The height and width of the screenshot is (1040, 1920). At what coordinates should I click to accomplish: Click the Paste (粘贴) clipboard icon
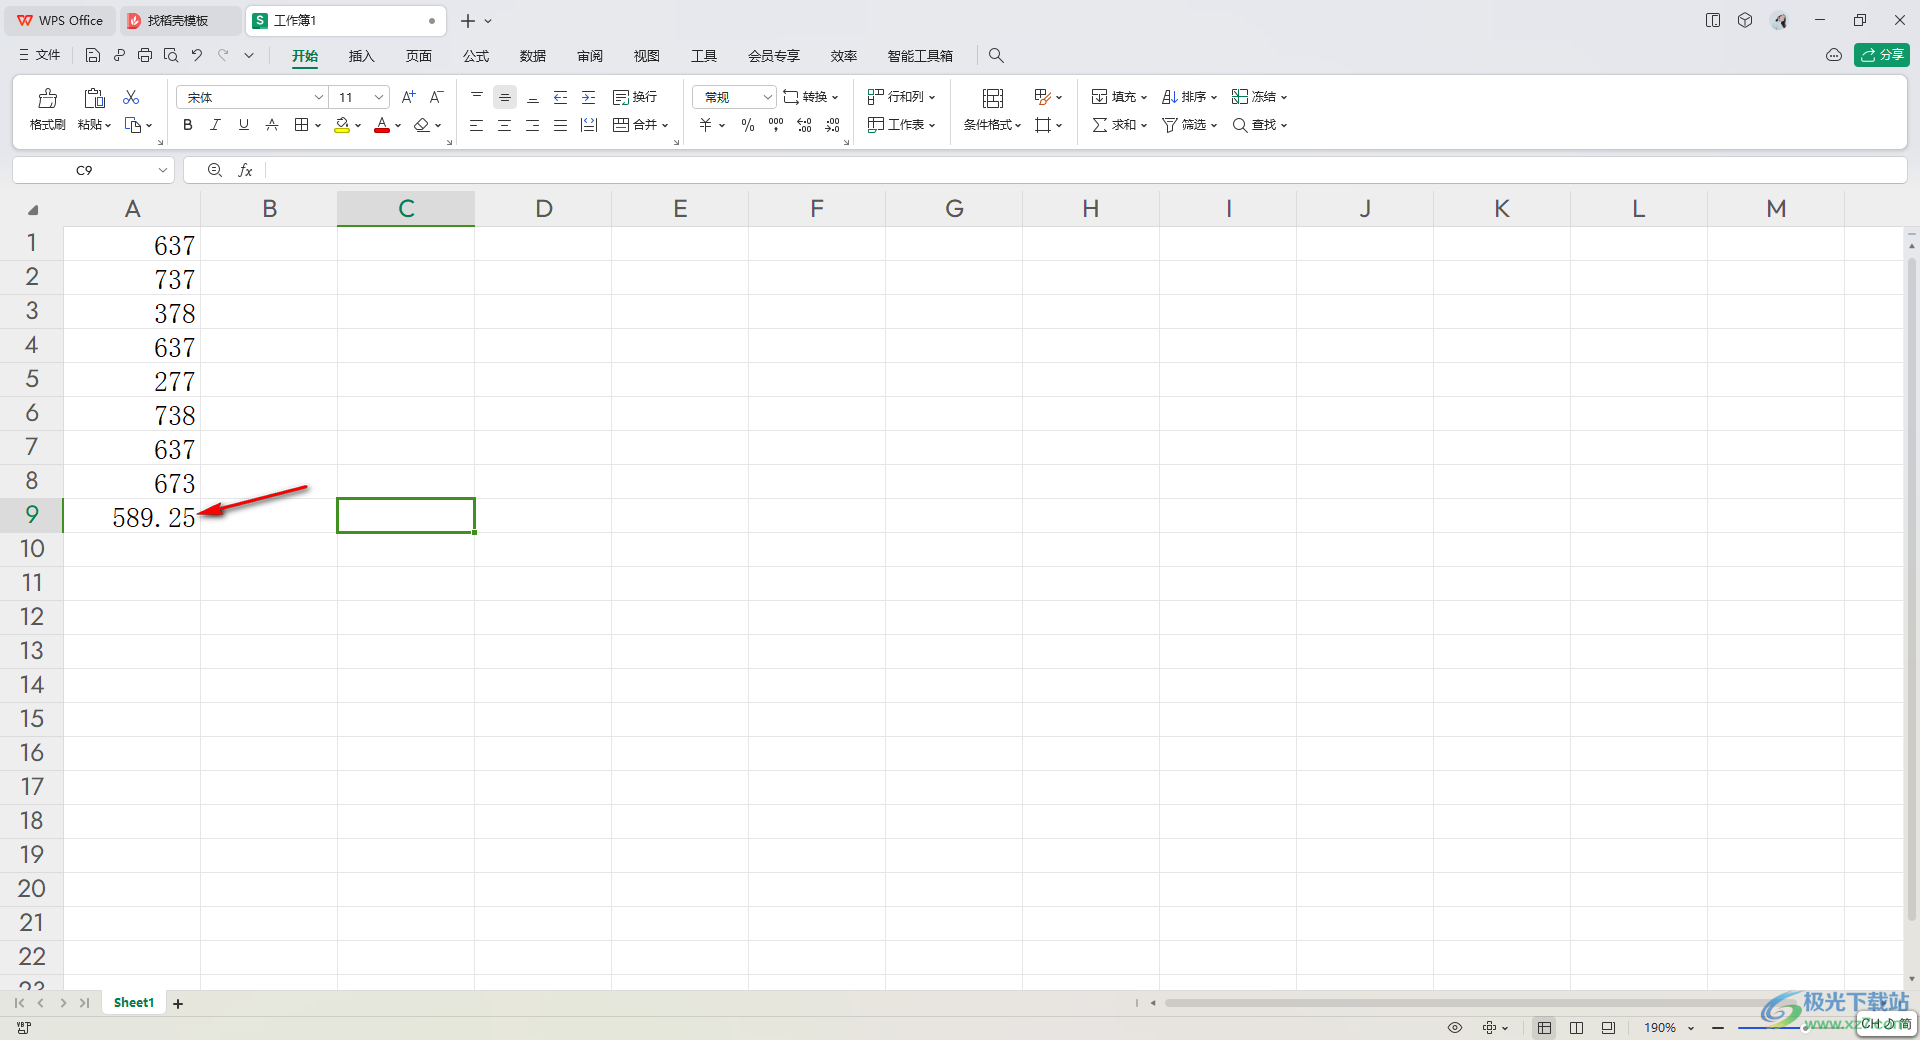click(x=94, y=98)
